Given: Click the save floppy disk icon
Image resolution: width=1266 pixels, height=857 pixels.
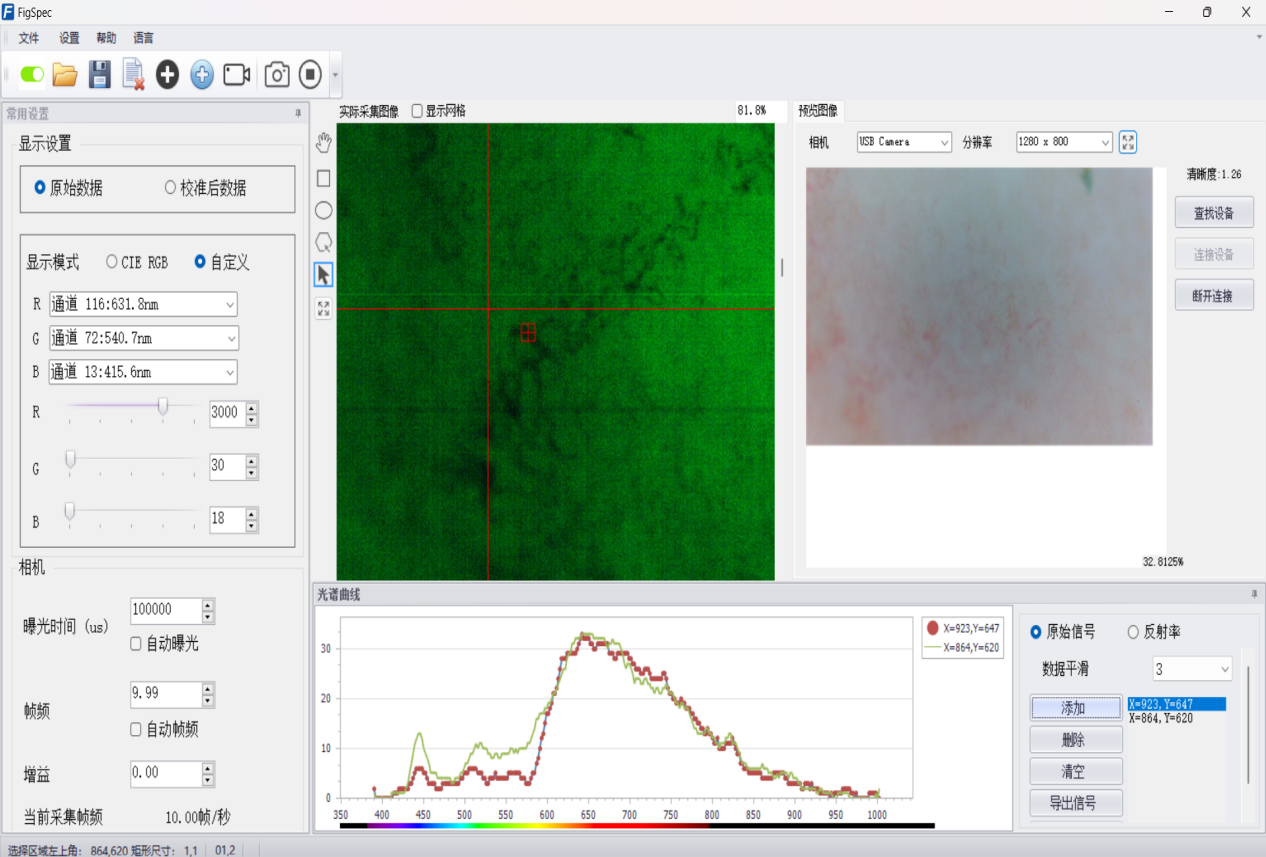Looking at the screenshot, I should point(99,75).
